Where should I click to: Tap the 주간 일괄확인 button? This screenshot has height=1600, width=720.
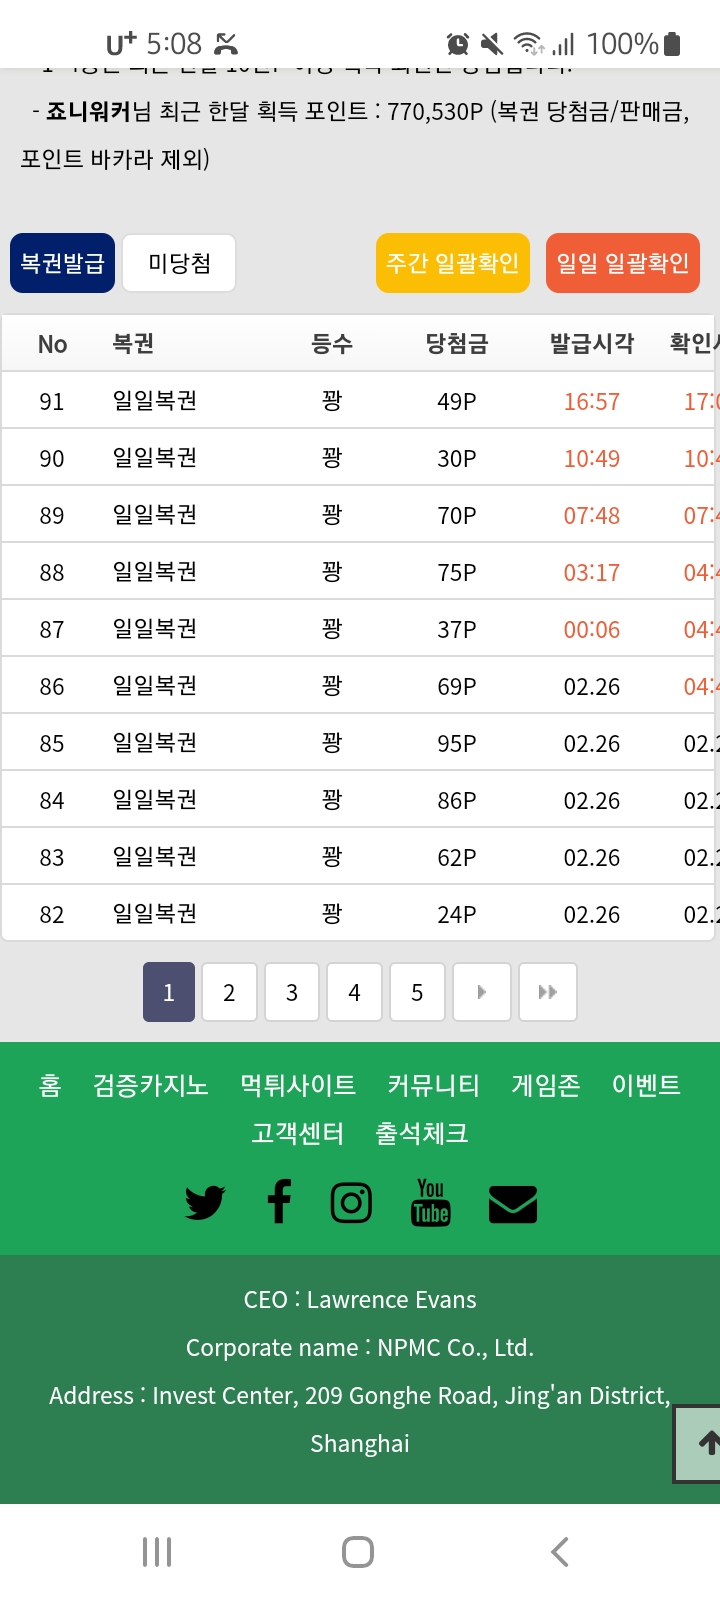pyautogui.click(x=453, y=263)
